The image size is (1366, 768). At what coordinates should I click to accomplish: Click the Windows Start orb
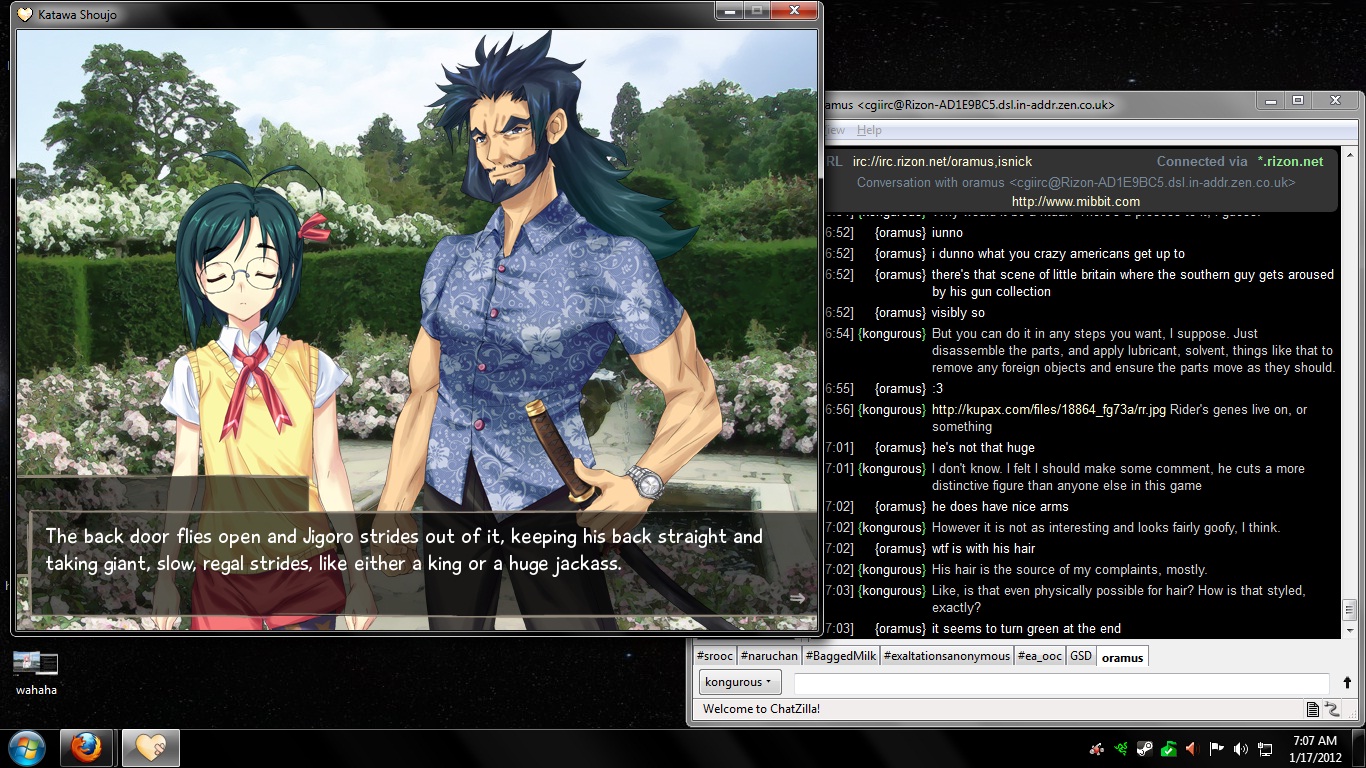(x=27, y=748)
